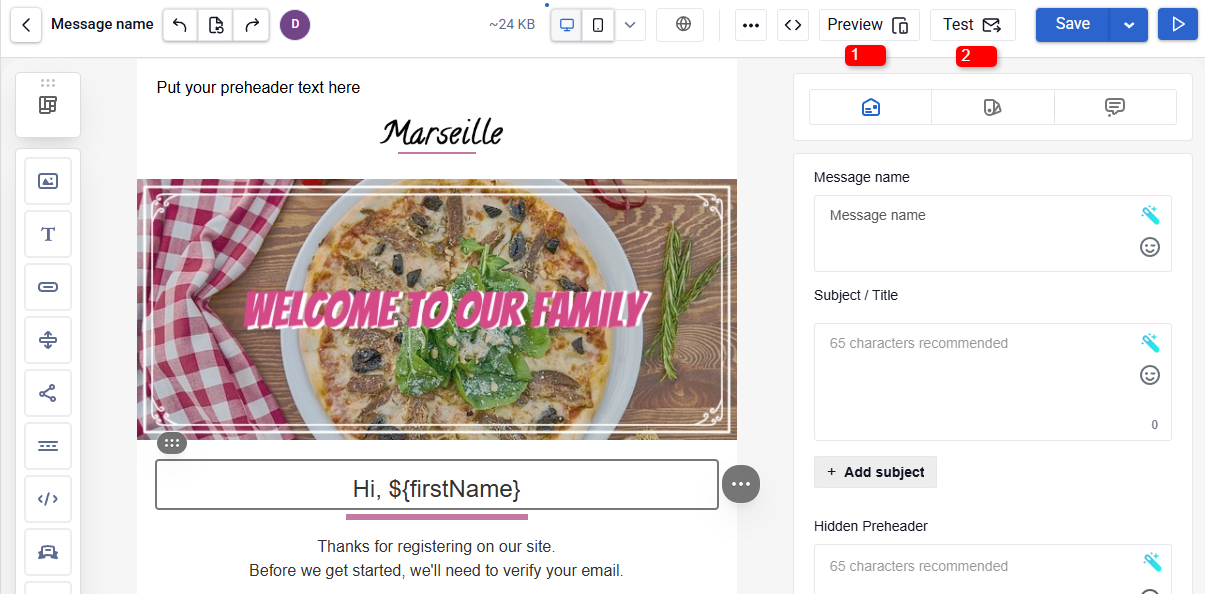1205x594 pixels.
Task: Select the Button block
Action: point(48,287)
